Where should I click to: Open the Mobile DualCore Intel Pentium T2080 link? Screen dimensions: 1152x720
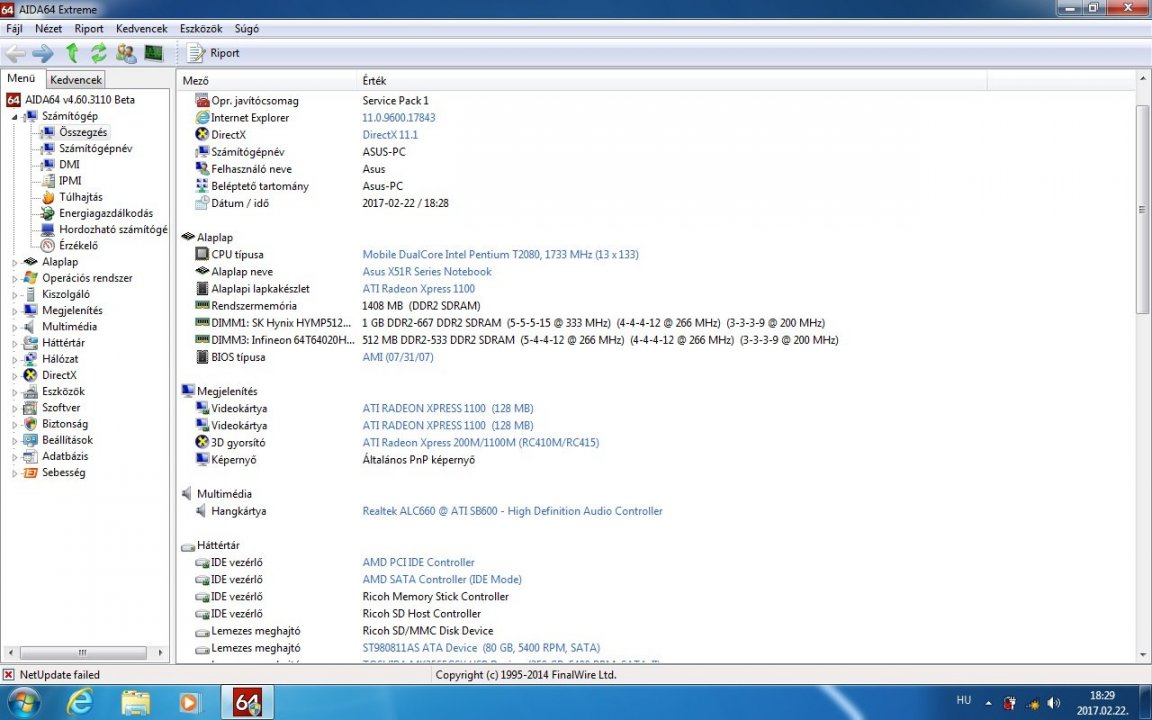point(500,254)
